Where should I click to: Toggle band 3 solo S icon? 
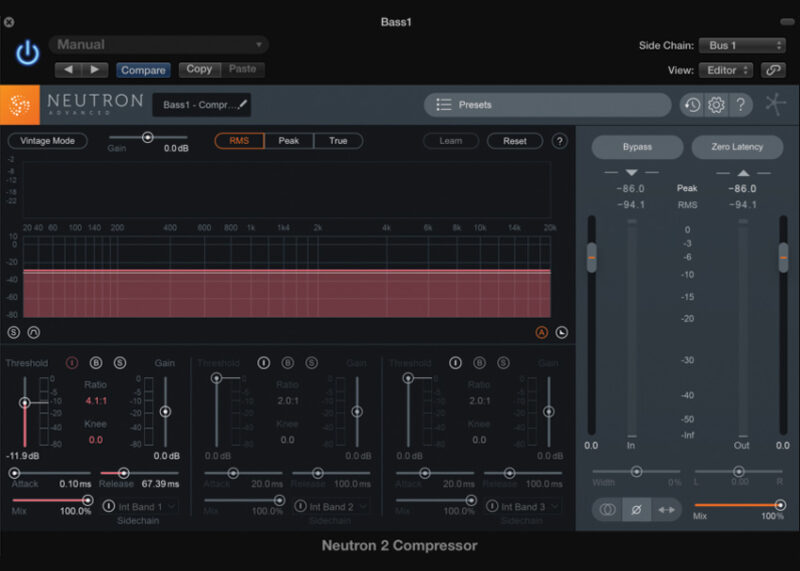tap(504, 363)
